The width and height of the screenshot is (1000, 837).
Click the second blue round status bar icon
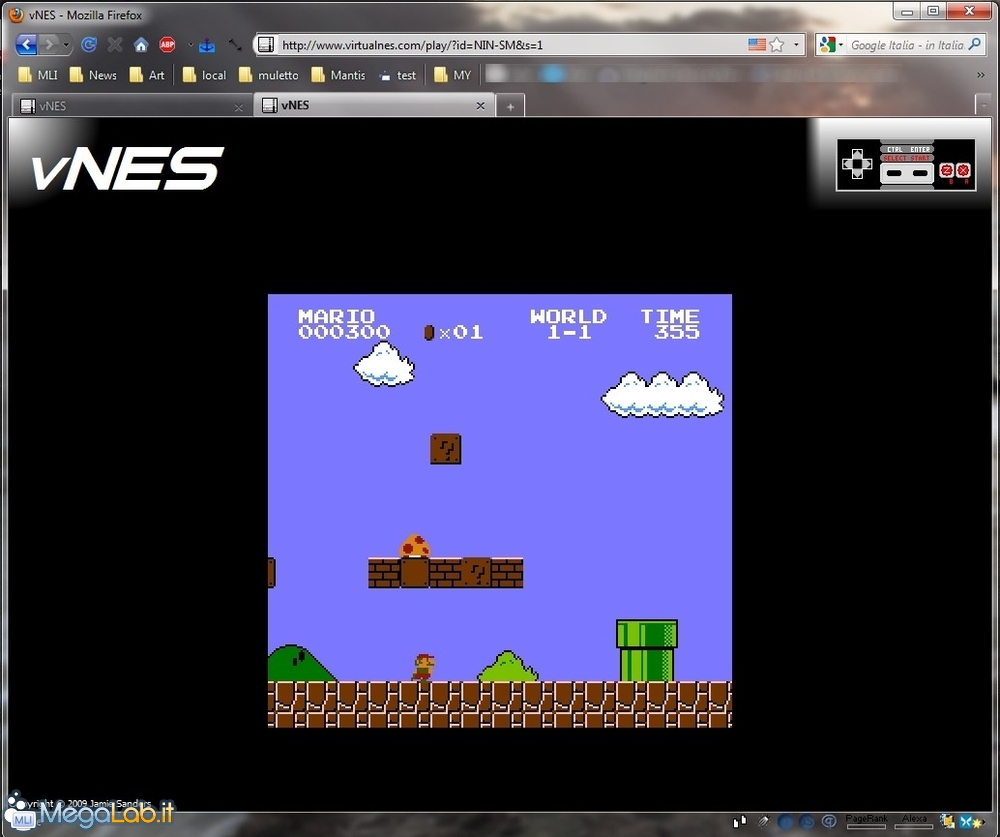[807, 822]
